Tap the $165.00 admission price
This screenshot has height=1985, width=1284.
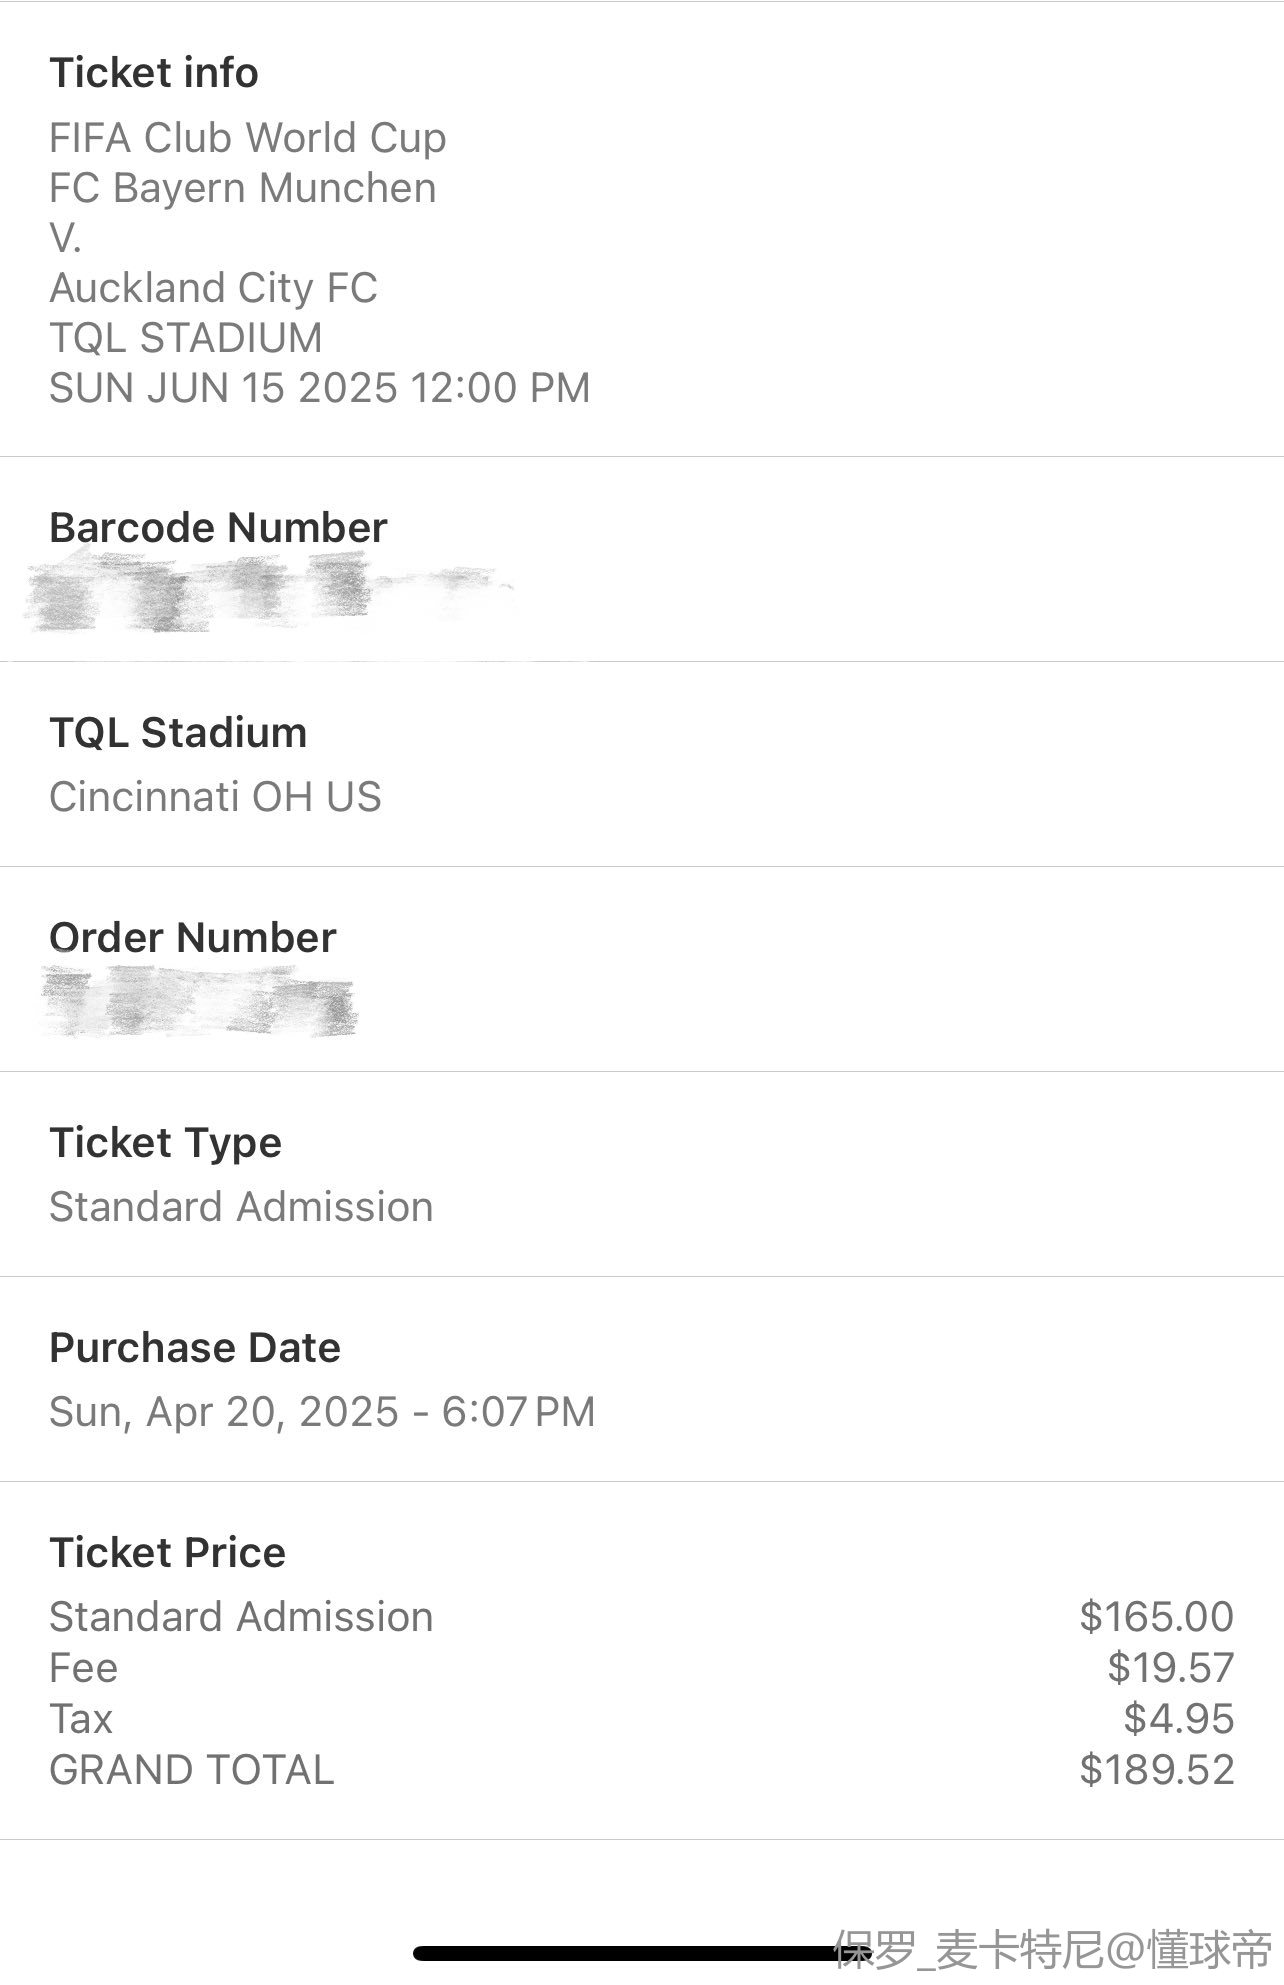tap(1157, 1617)
